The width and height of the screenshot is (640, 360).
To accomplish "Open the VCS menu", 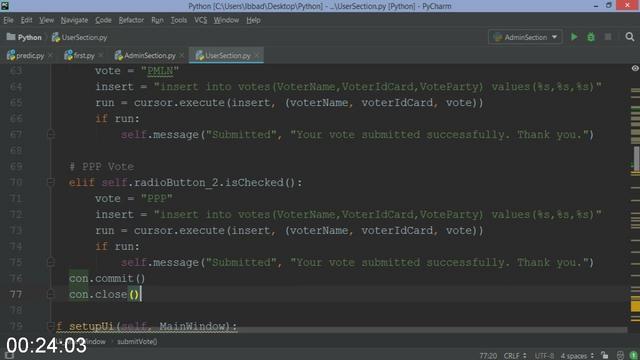I will click(200, 20).
